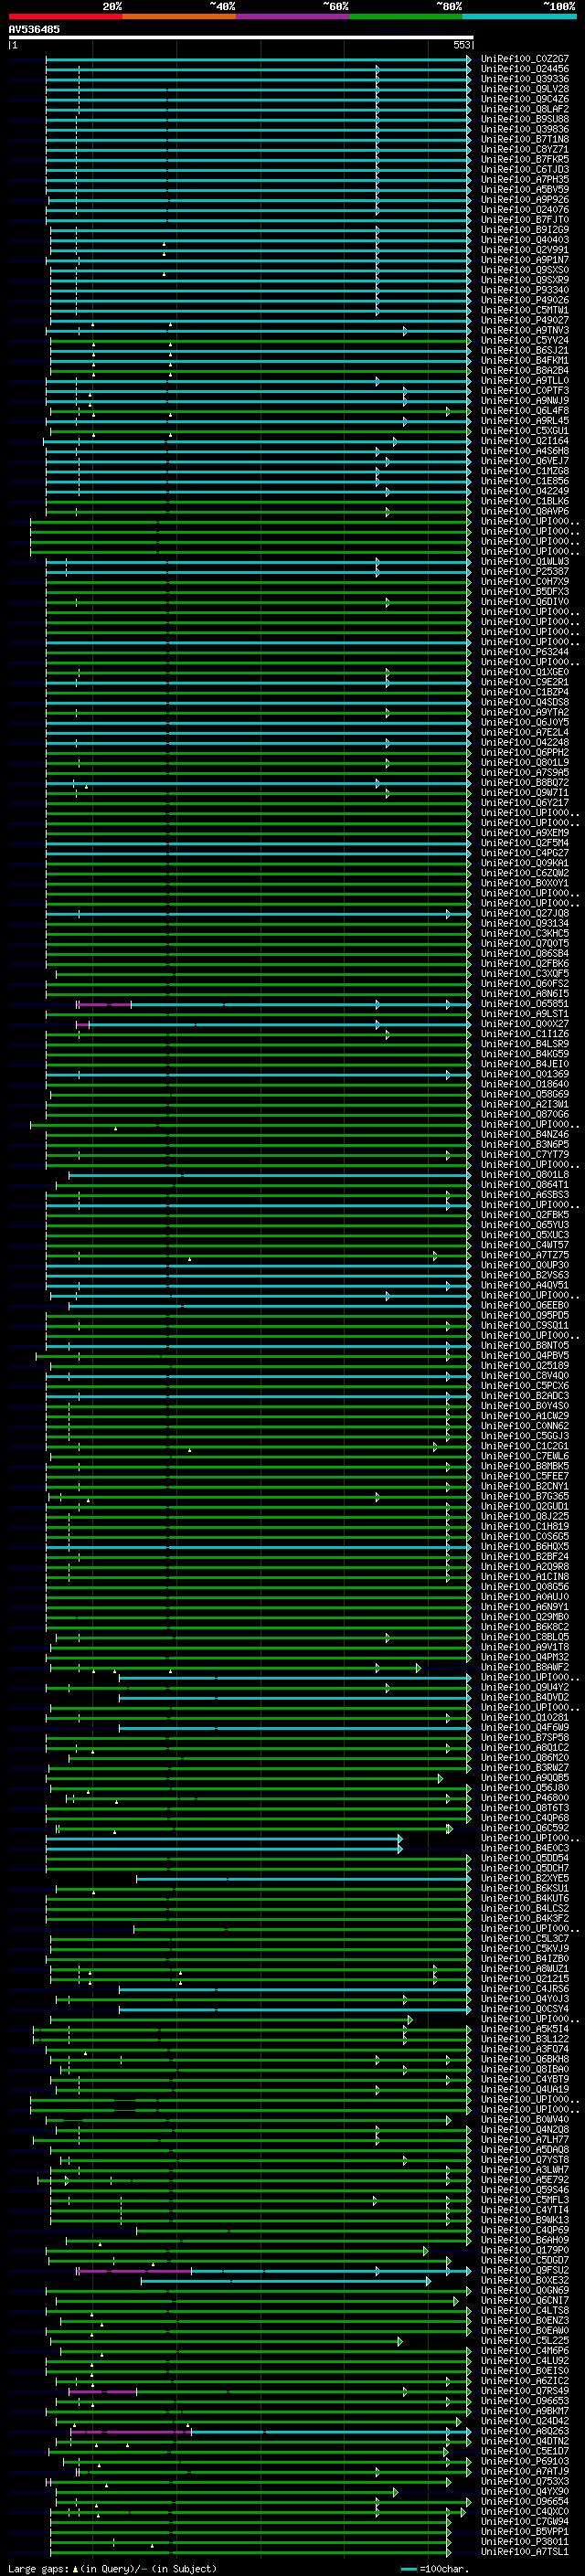The height and width of the screenshot is (2576, 585).
Task: Open hit UniRef100_C0Z2G7
Action: tap(525, 59)
